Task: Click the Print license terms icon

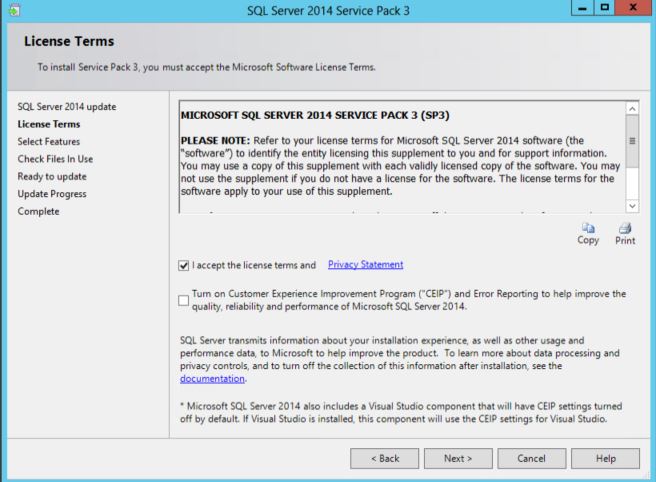Action: click(625, 228)
